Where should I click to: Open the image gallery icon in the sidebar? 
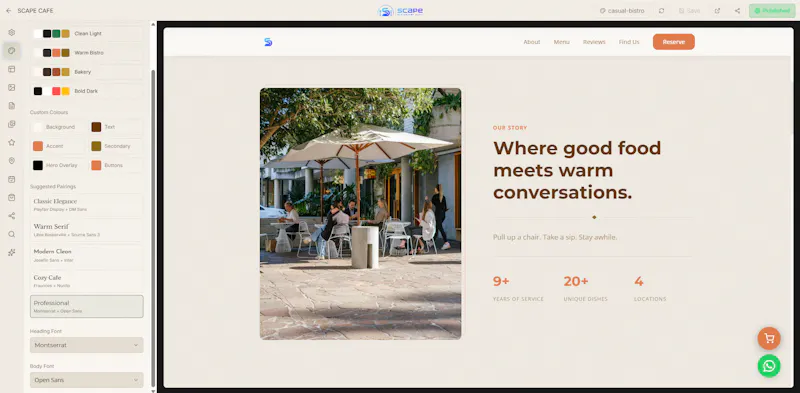tap(11, 87)
